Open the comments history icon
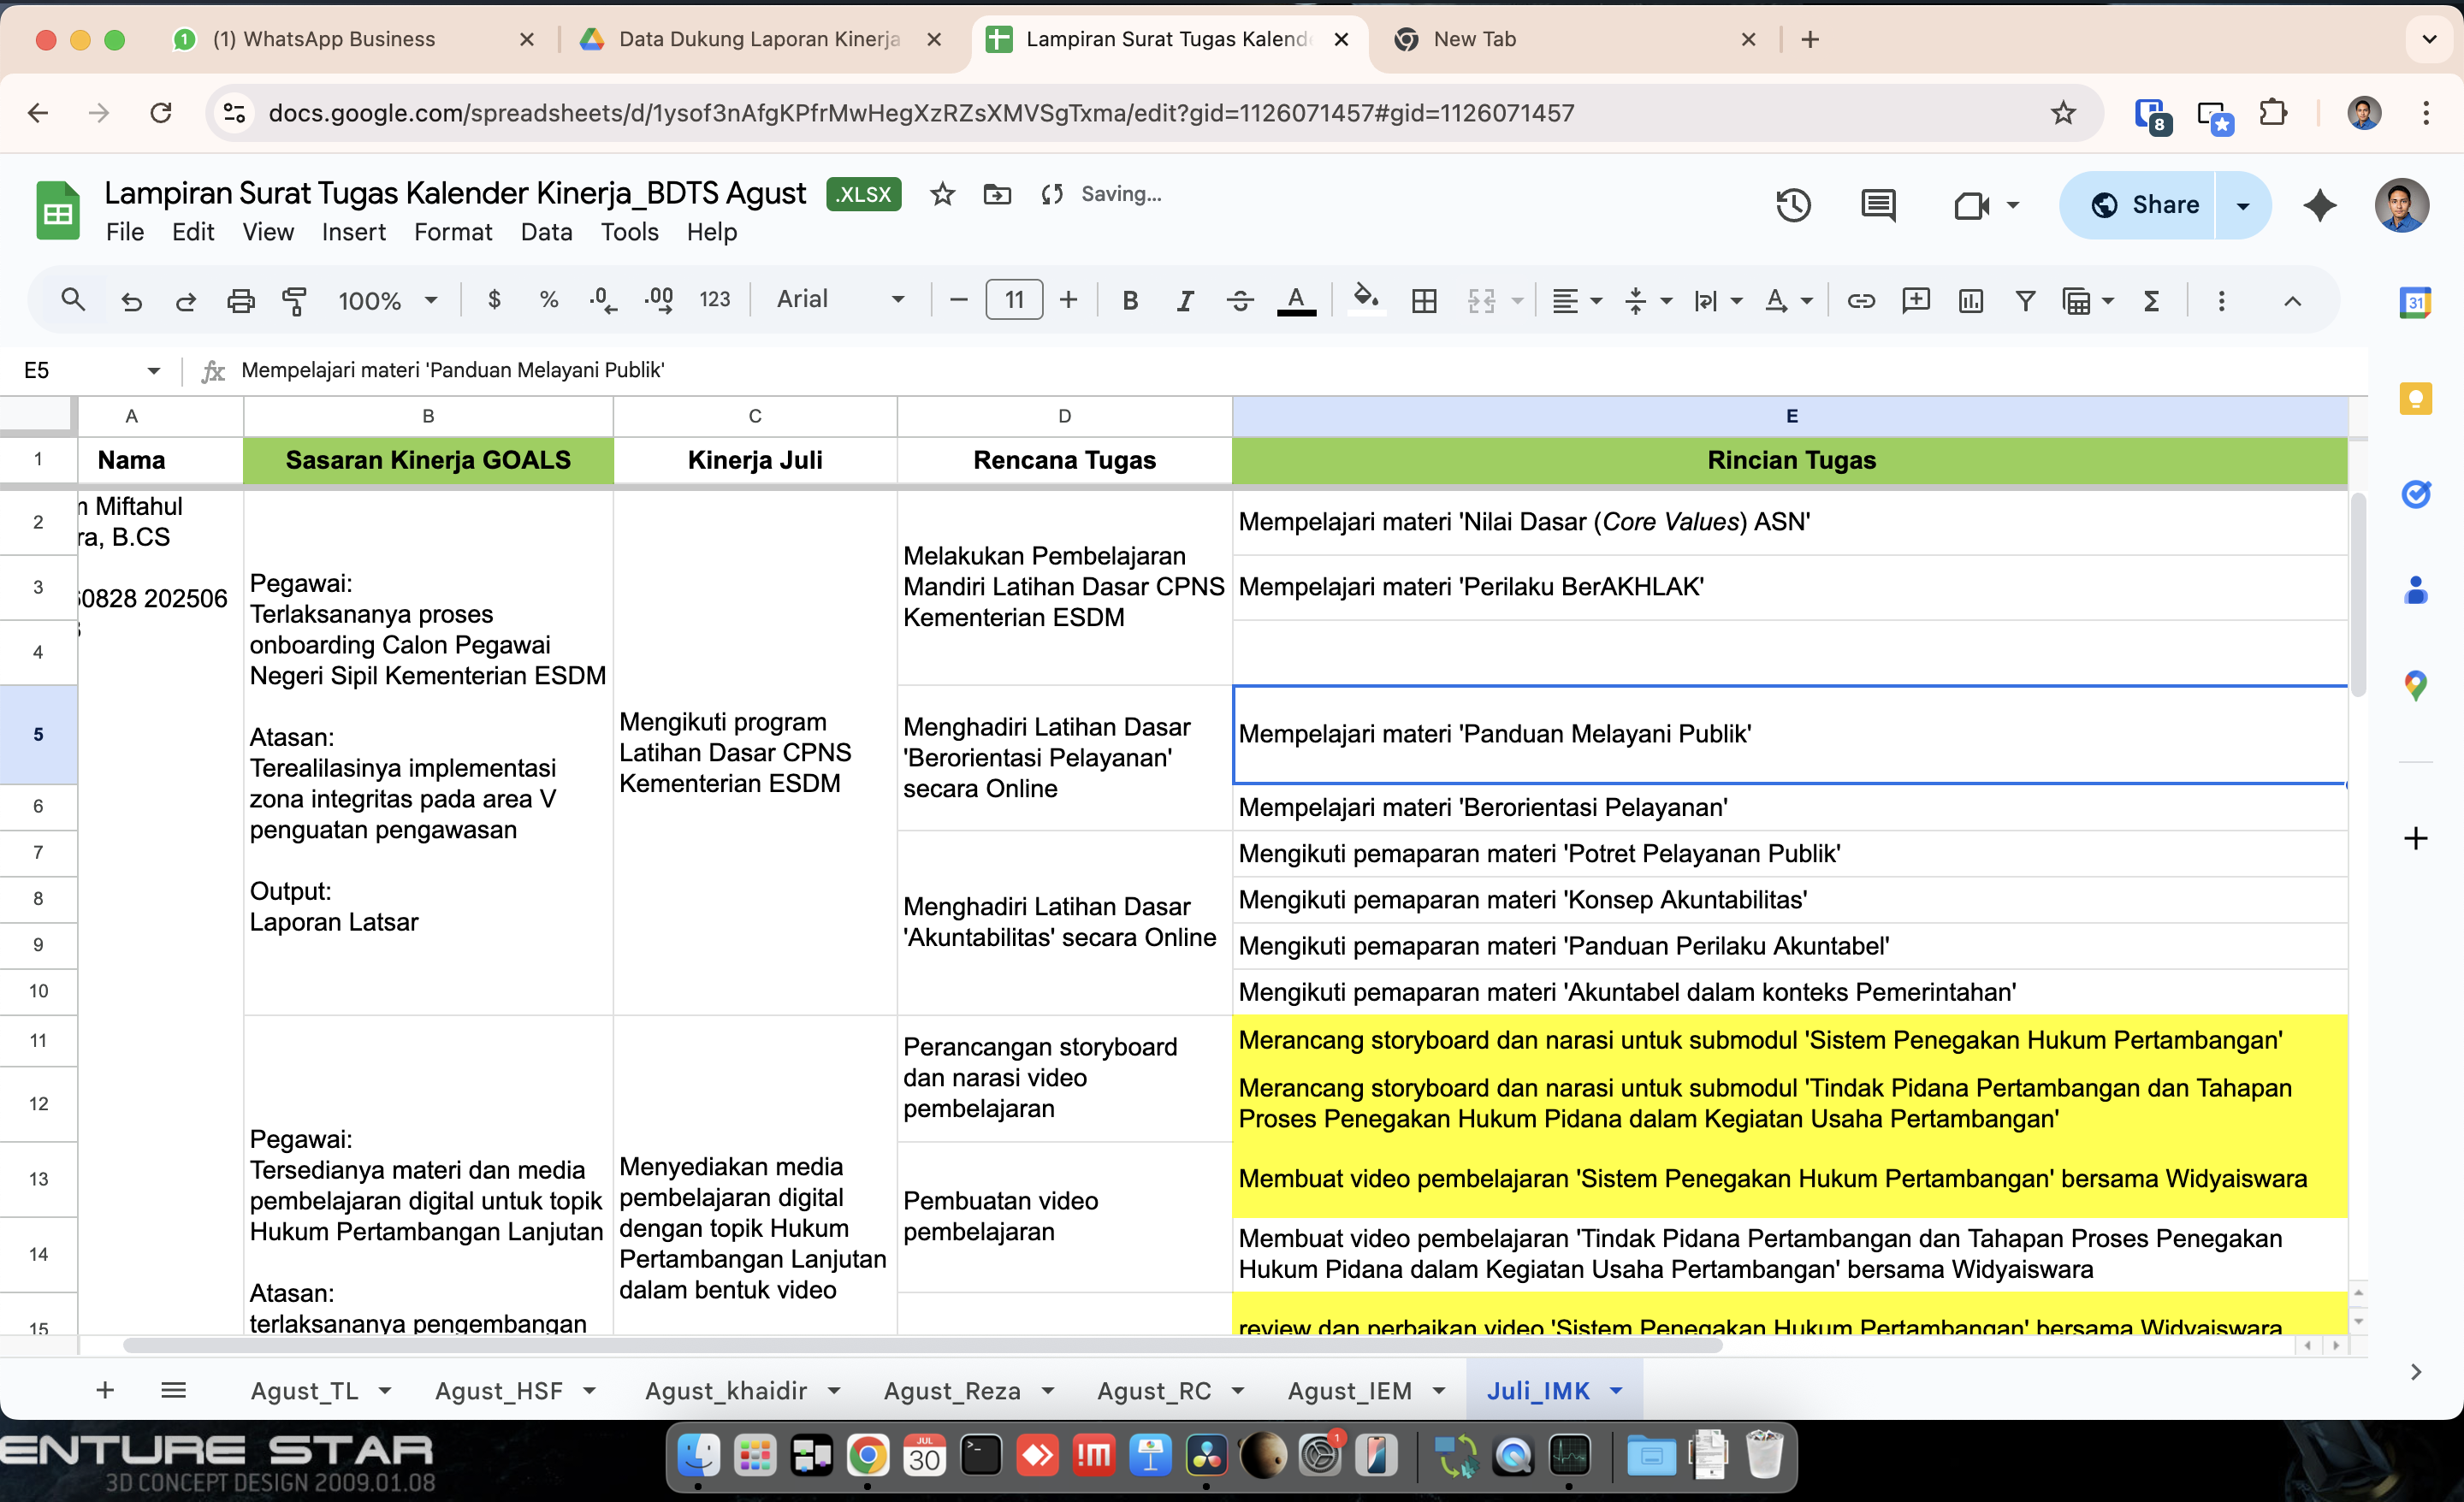This screenshot has height=1502, width=2464. [x=1878, y=205]
